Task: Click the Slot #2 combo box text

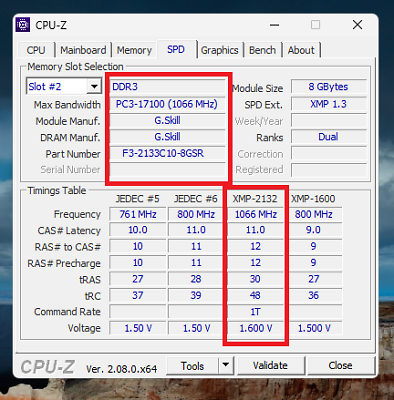Action: tap(56, 87)
